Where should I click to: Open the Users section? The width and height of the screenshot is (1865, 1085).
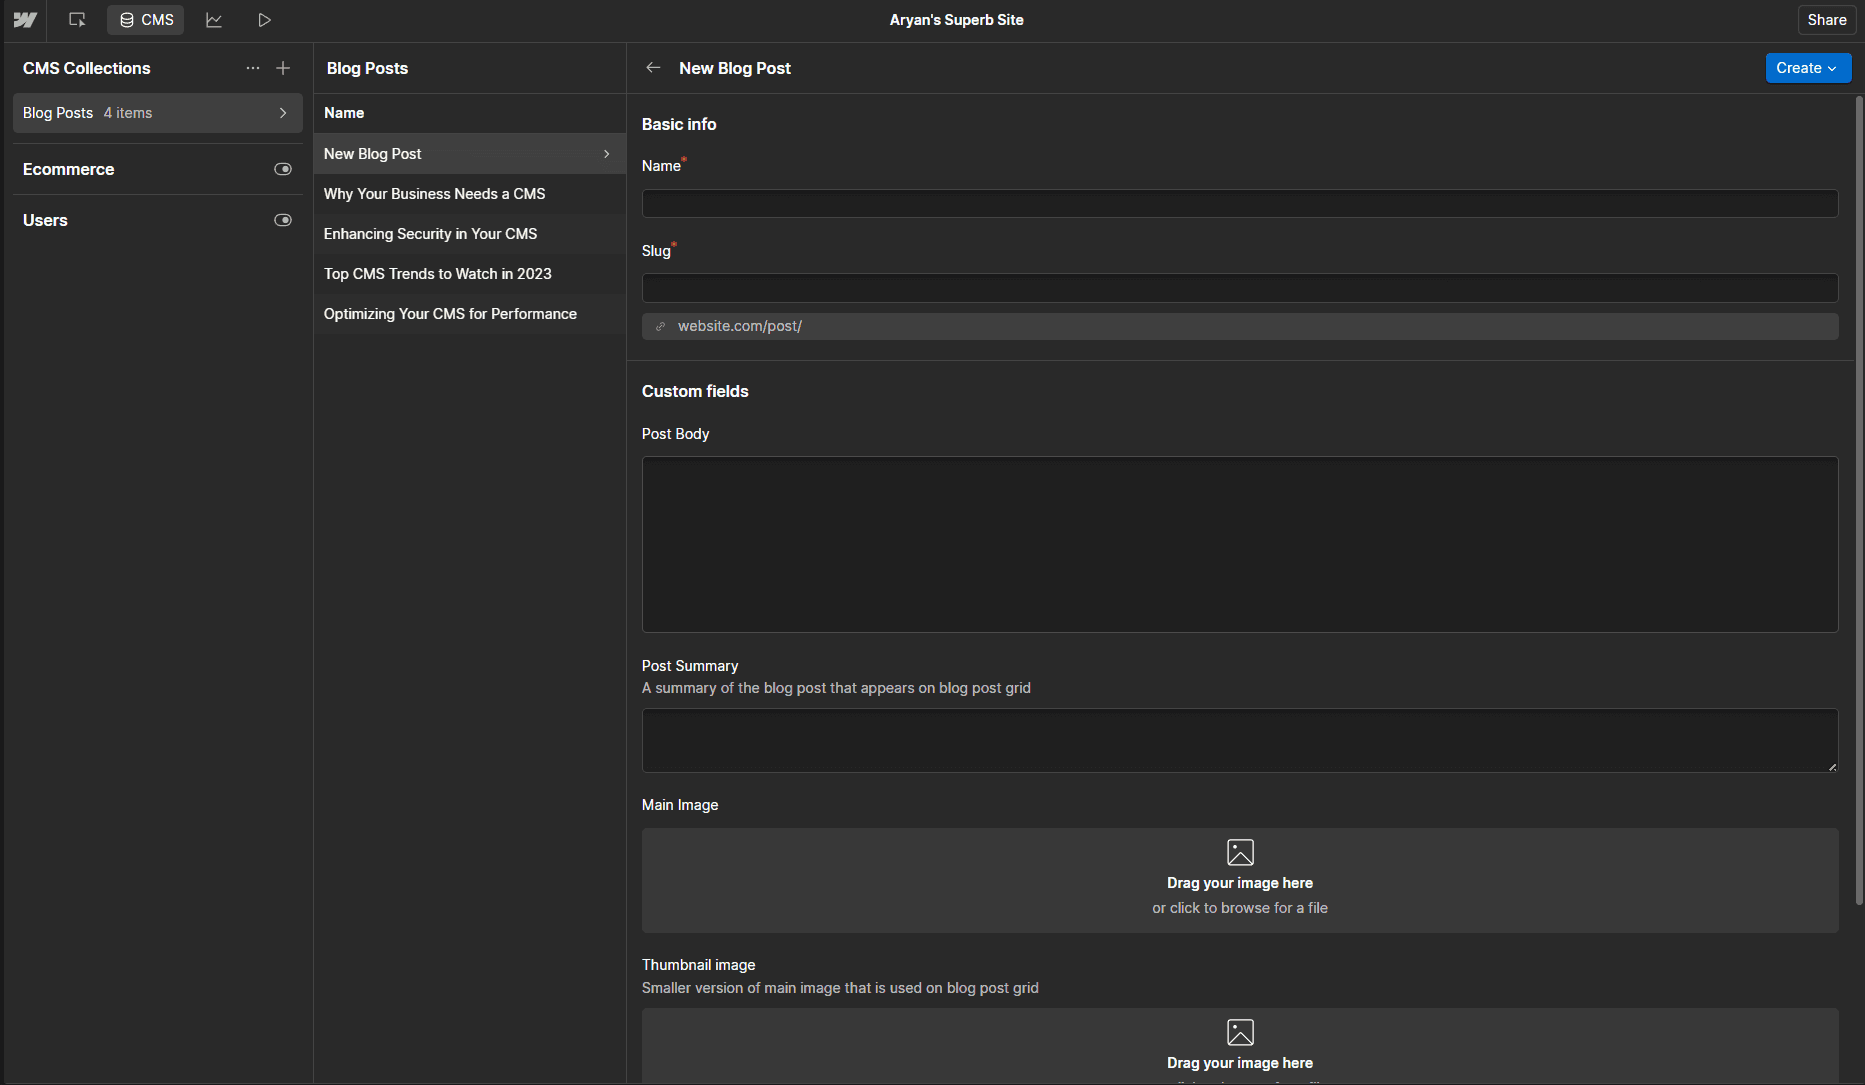click(x=46, y=220)
